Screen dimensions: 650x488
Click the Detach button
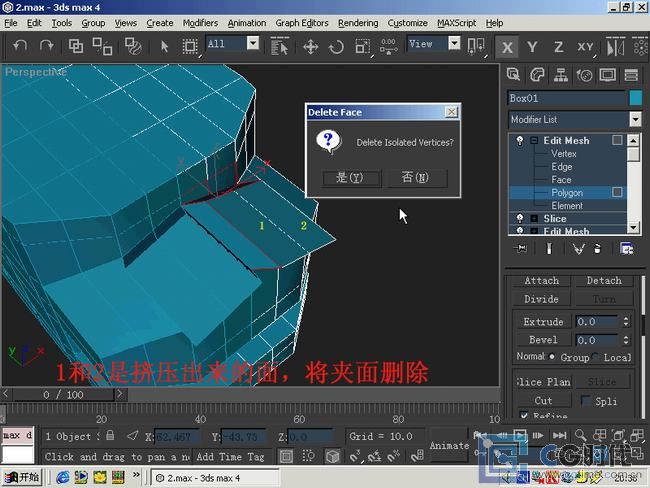pos(604,281)
